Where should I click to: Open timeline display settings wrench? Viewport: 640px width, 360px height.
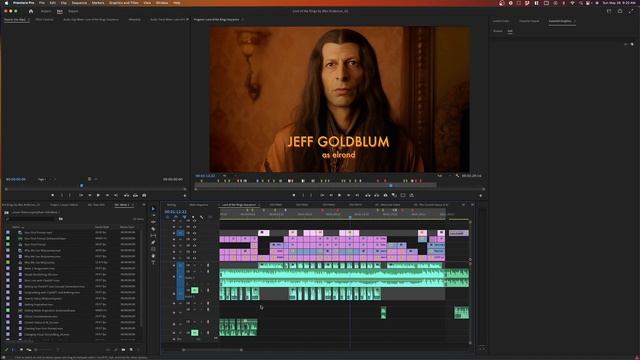[x=202, y=217]
